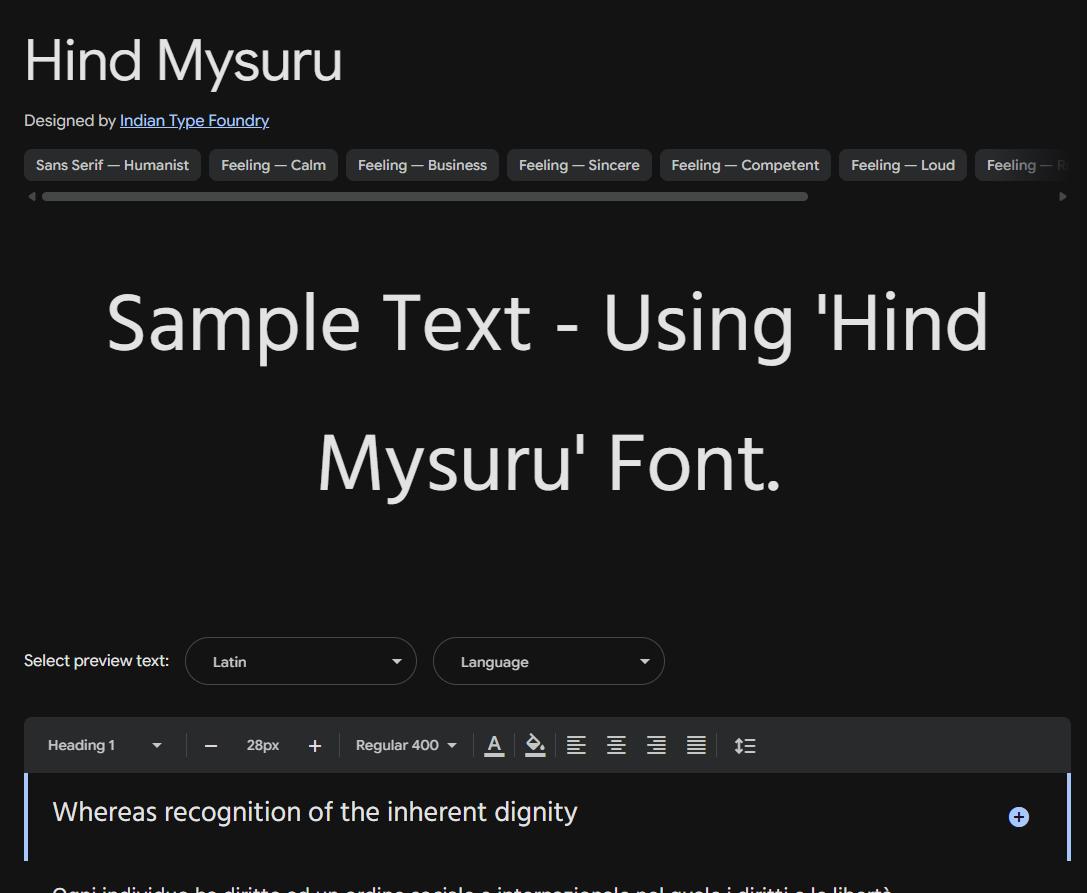Increase font size with plus button
Screen dimensions: 1087x893
click(315, 746)
